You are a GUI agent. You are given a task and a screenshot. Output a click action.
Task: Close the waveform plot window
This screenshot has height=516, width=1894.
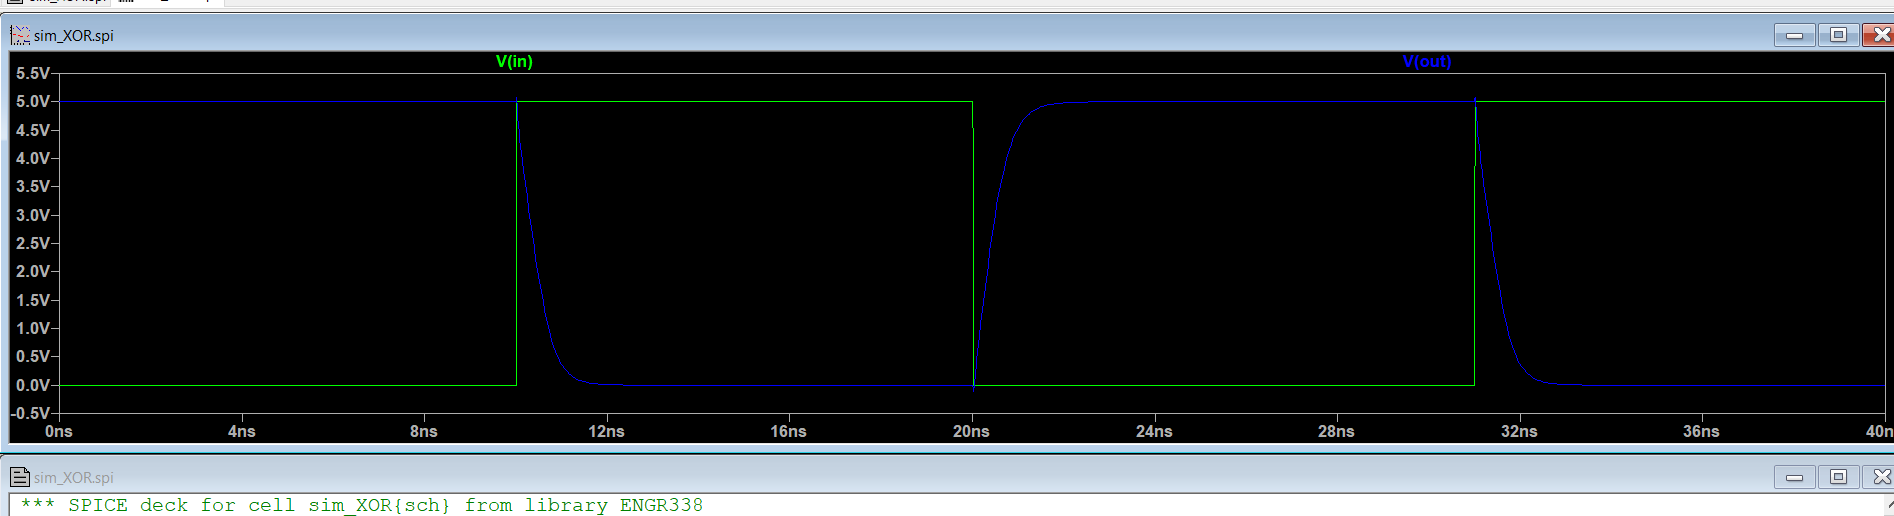pyautogui.click(x=1879, y=36)
